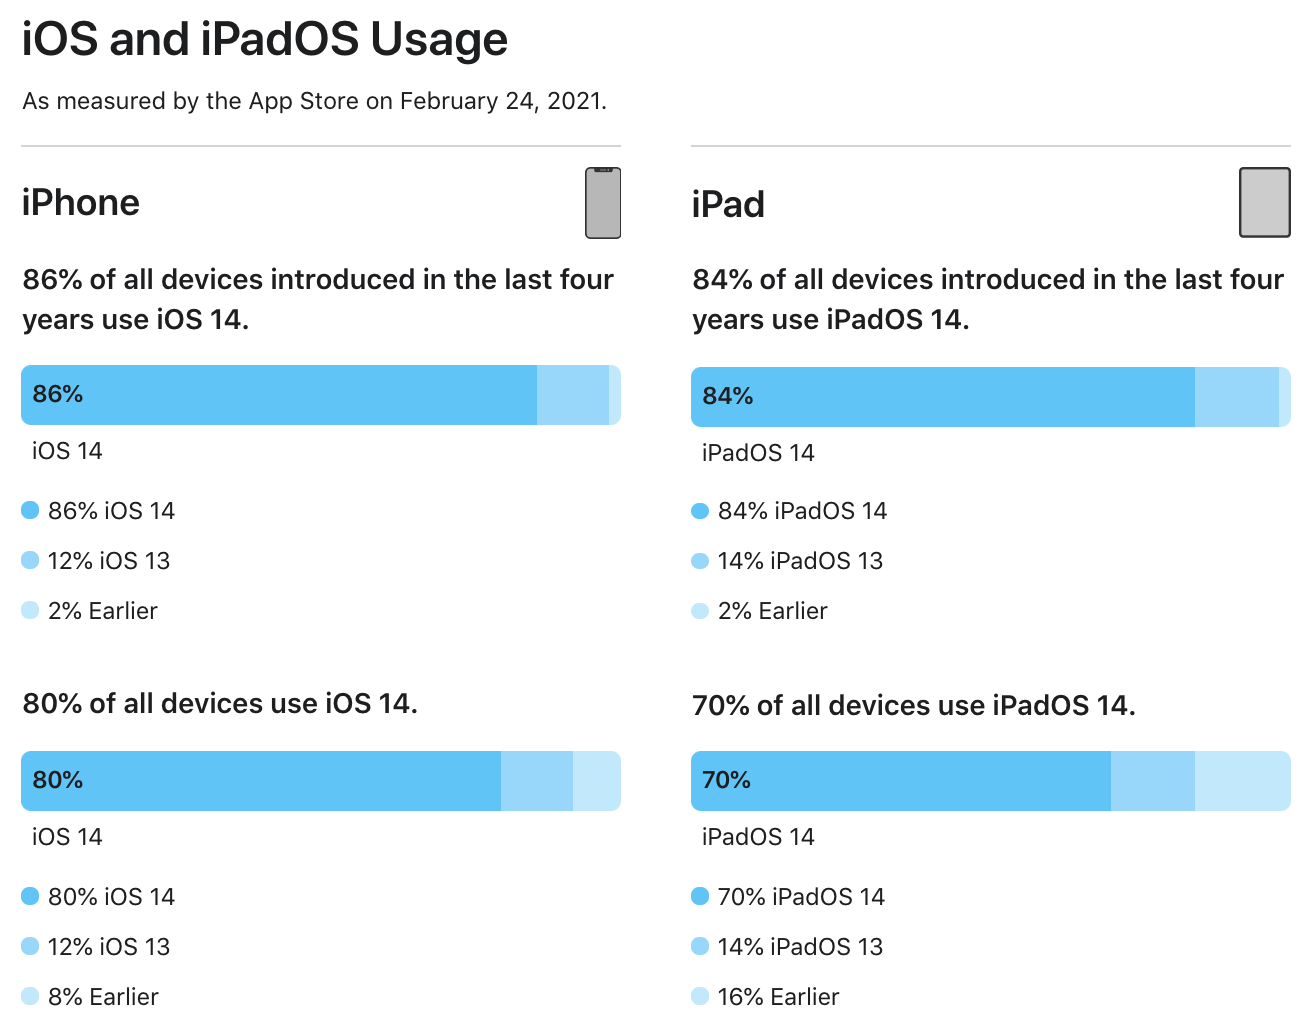Click '70% of all devices use iPadOS 14' text
The image size is (1311, 1026).
click(x=914, y=706)
